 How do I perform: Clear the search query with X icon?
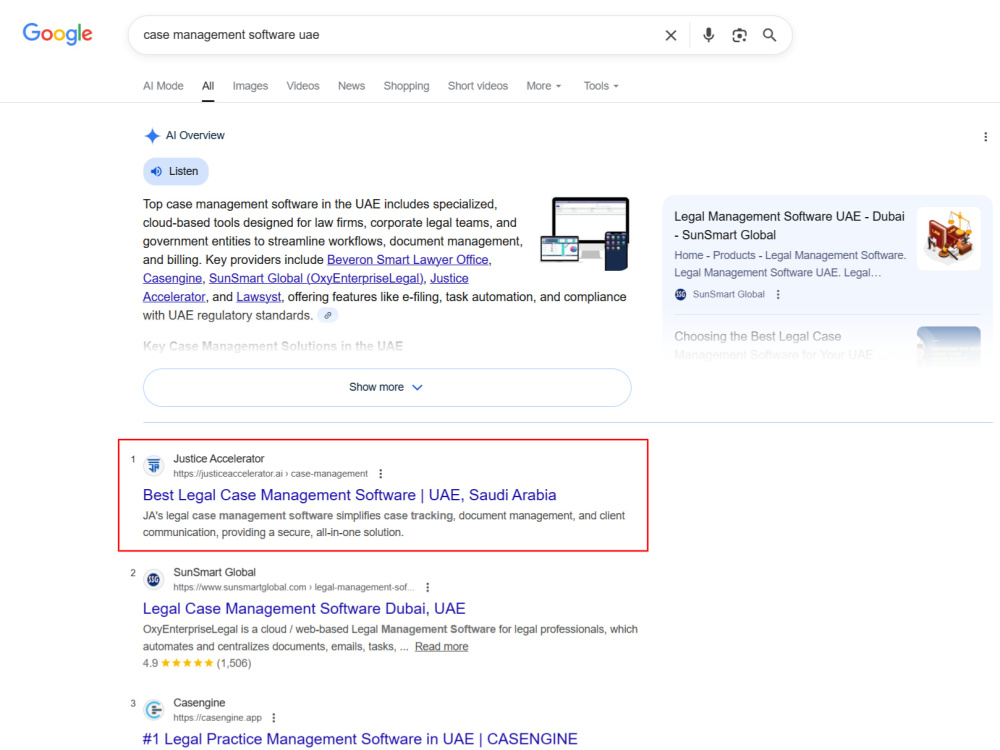point(671,35)
